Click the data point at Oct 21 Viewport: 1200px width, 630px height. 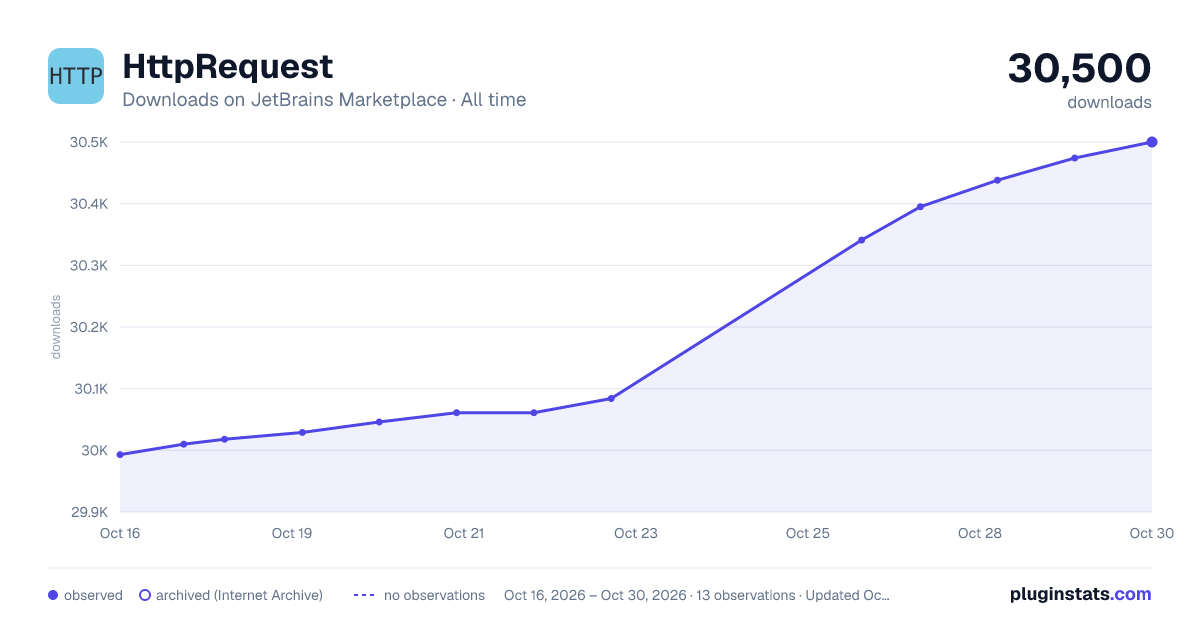456,412
